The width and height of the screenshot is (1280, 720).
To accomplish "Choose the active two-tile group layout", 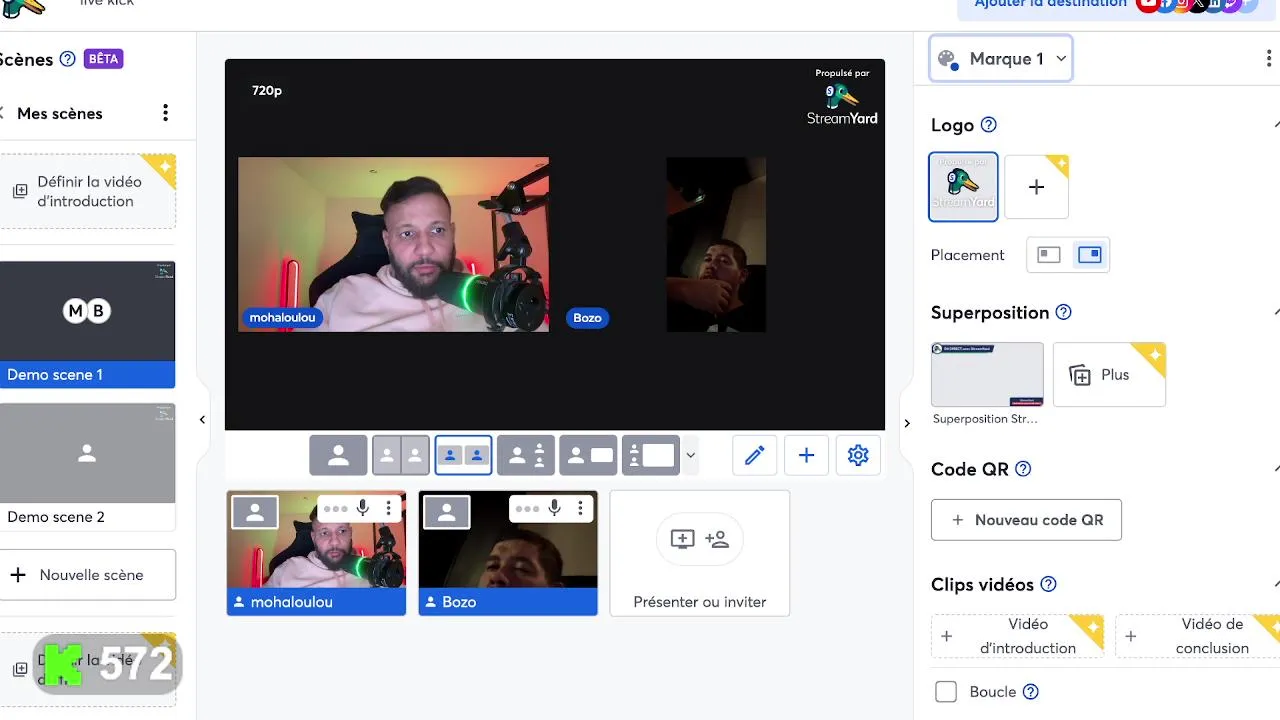I will 463,456.
